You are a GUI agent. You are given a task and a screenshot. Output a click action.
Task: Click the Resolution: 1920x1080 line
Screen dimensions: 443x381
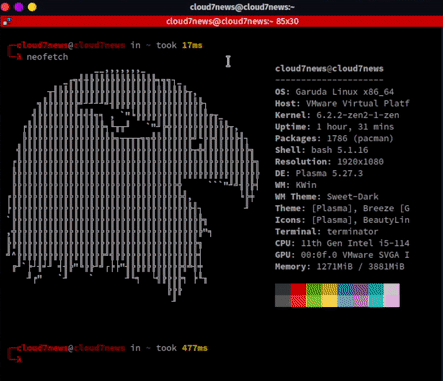pyautogui.click(x=329, y=162)
